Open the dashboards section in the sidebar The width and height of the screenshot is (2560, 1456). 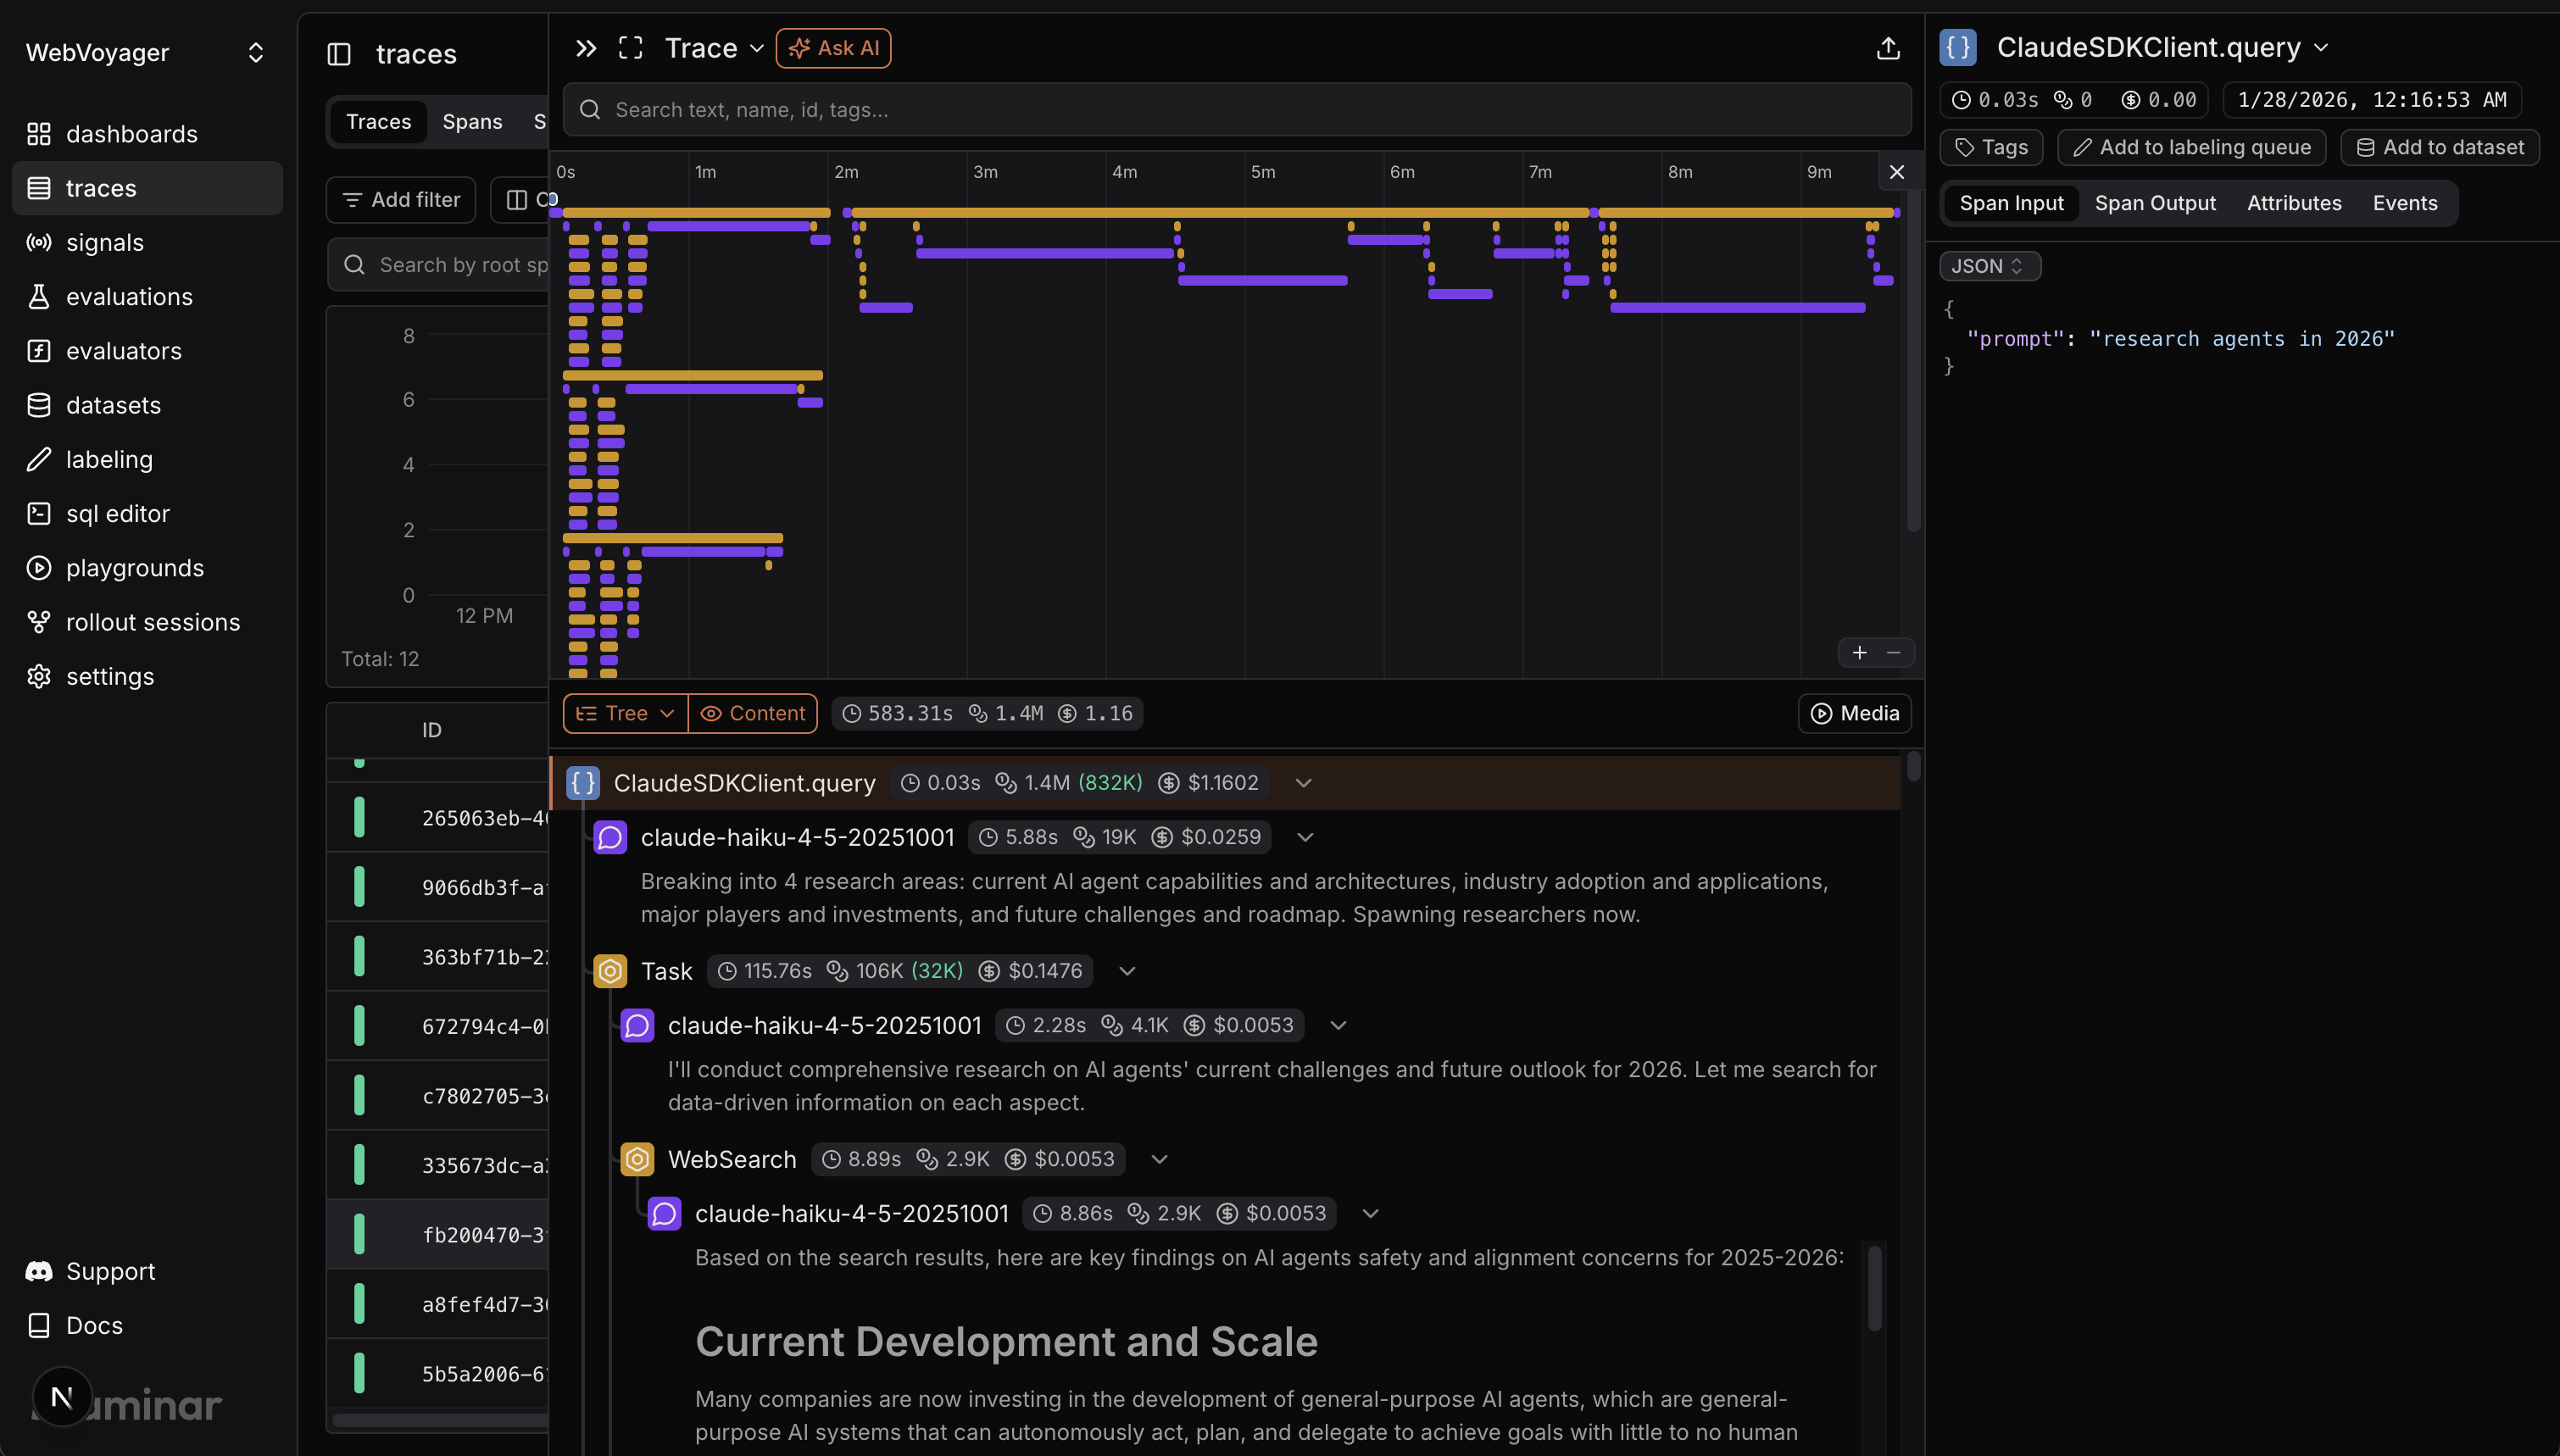click(x=131, y=133)
